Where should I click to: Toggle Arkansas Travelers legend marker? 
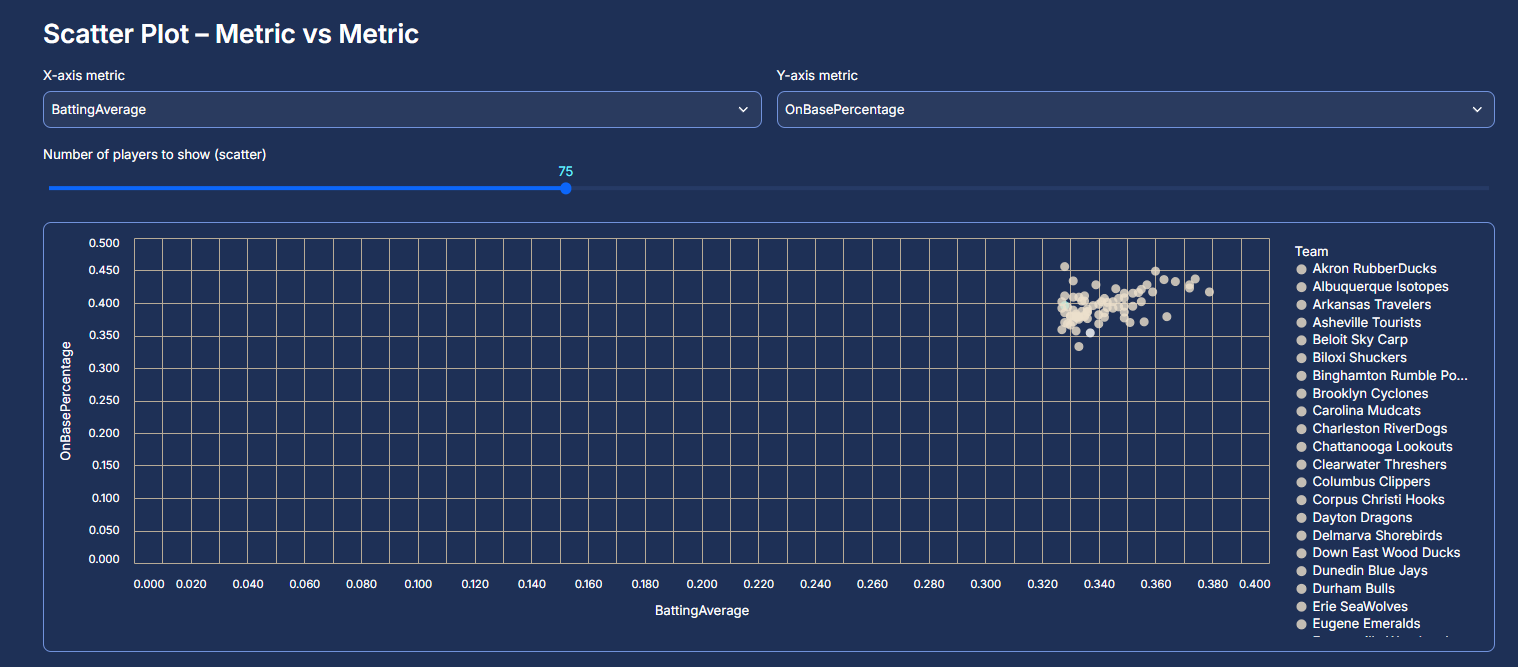click(x=1302, y=305)
